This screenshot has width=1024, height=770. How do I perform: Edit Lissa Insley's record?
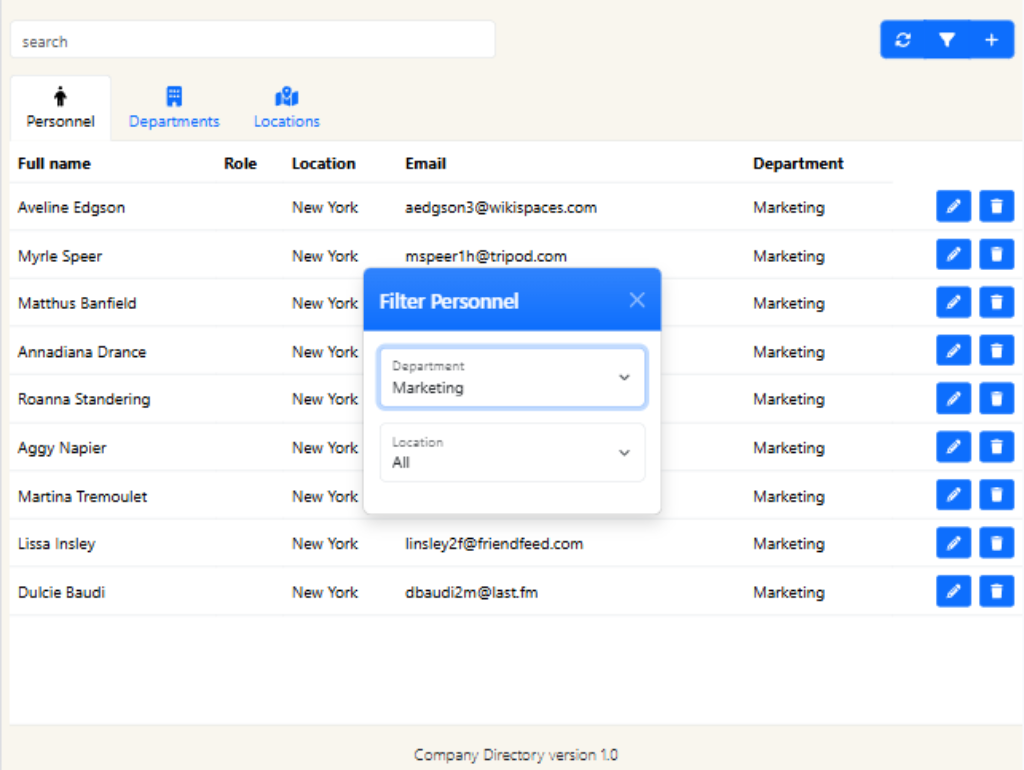[x=953, y=543]
